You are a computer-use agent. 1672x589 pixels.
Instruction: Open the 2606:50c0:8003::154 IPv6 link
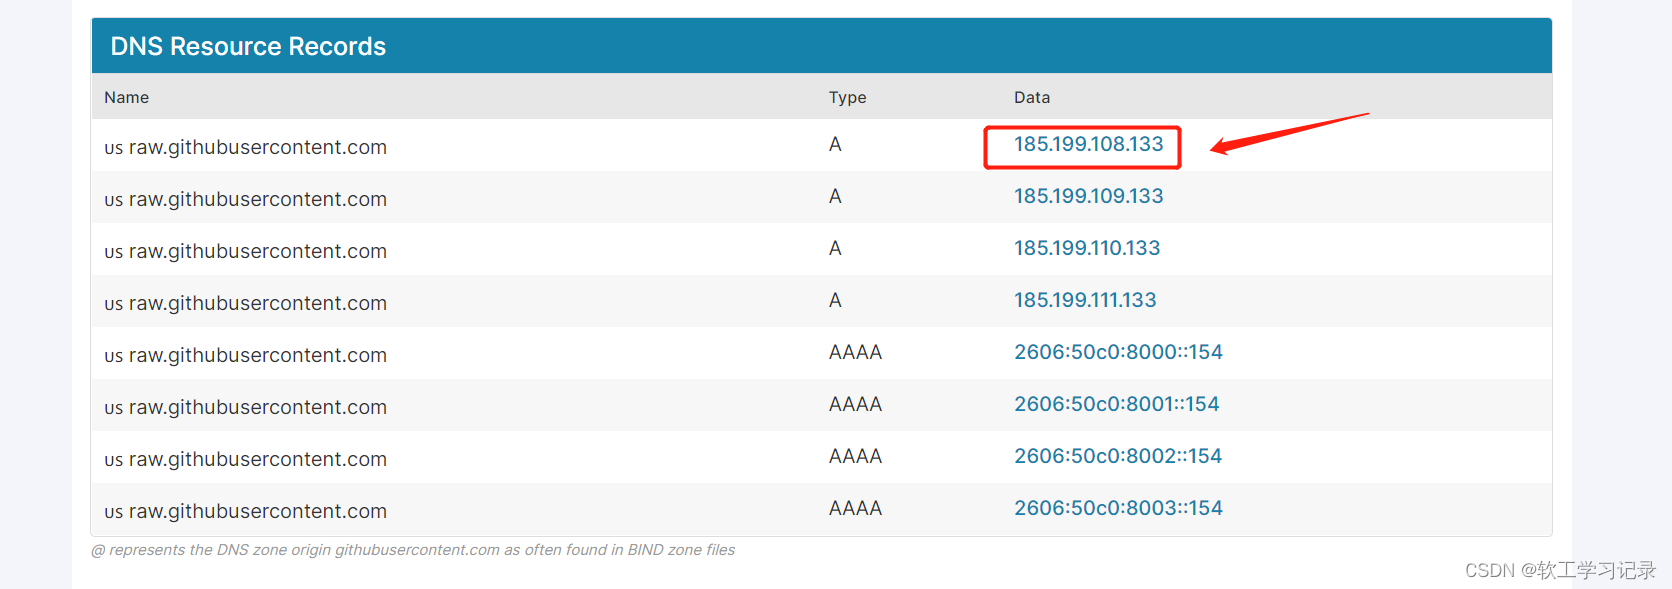(x=1118, y=508)
